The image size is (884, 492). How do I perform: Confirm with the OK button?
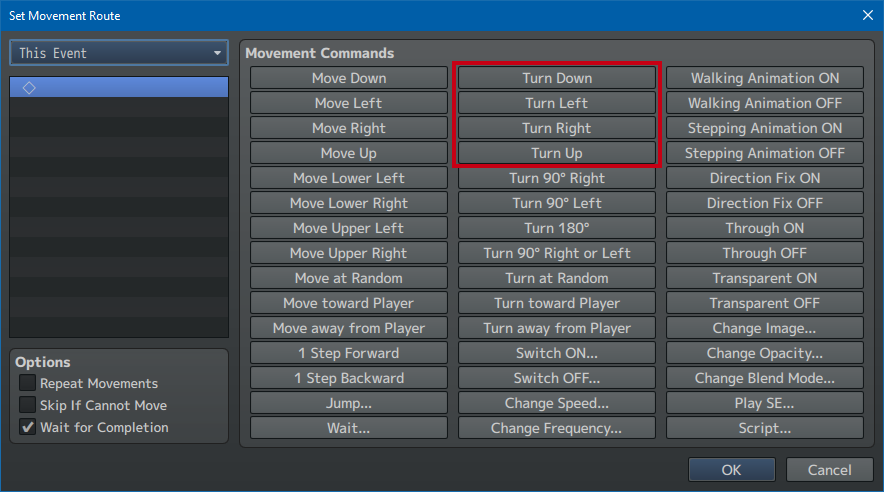[x=732, y=470]
